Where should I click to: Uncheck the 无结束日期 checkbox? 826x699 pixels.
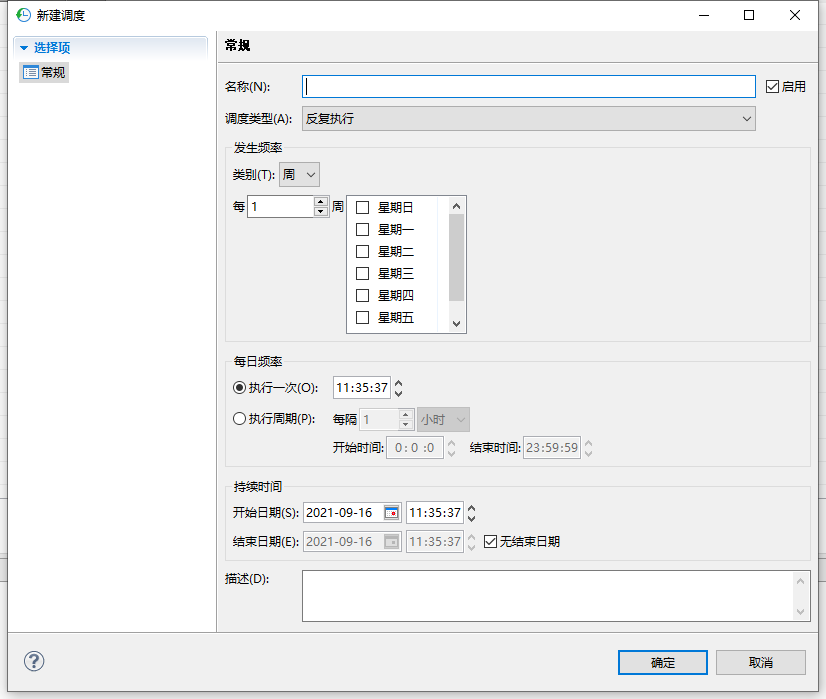(490, 542)
